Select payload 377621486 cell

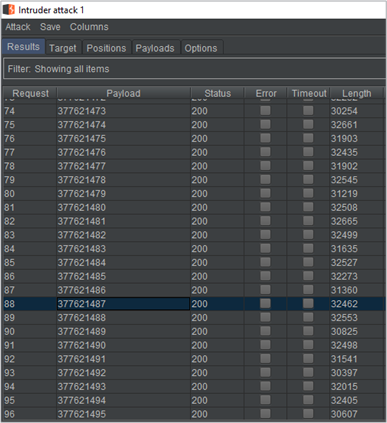(x=123, y=290)
